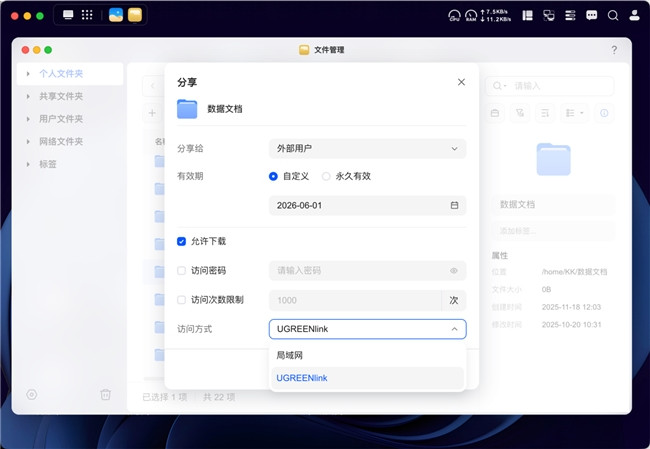Click the 2026-06-01 date field

click(x=367, y=205)
